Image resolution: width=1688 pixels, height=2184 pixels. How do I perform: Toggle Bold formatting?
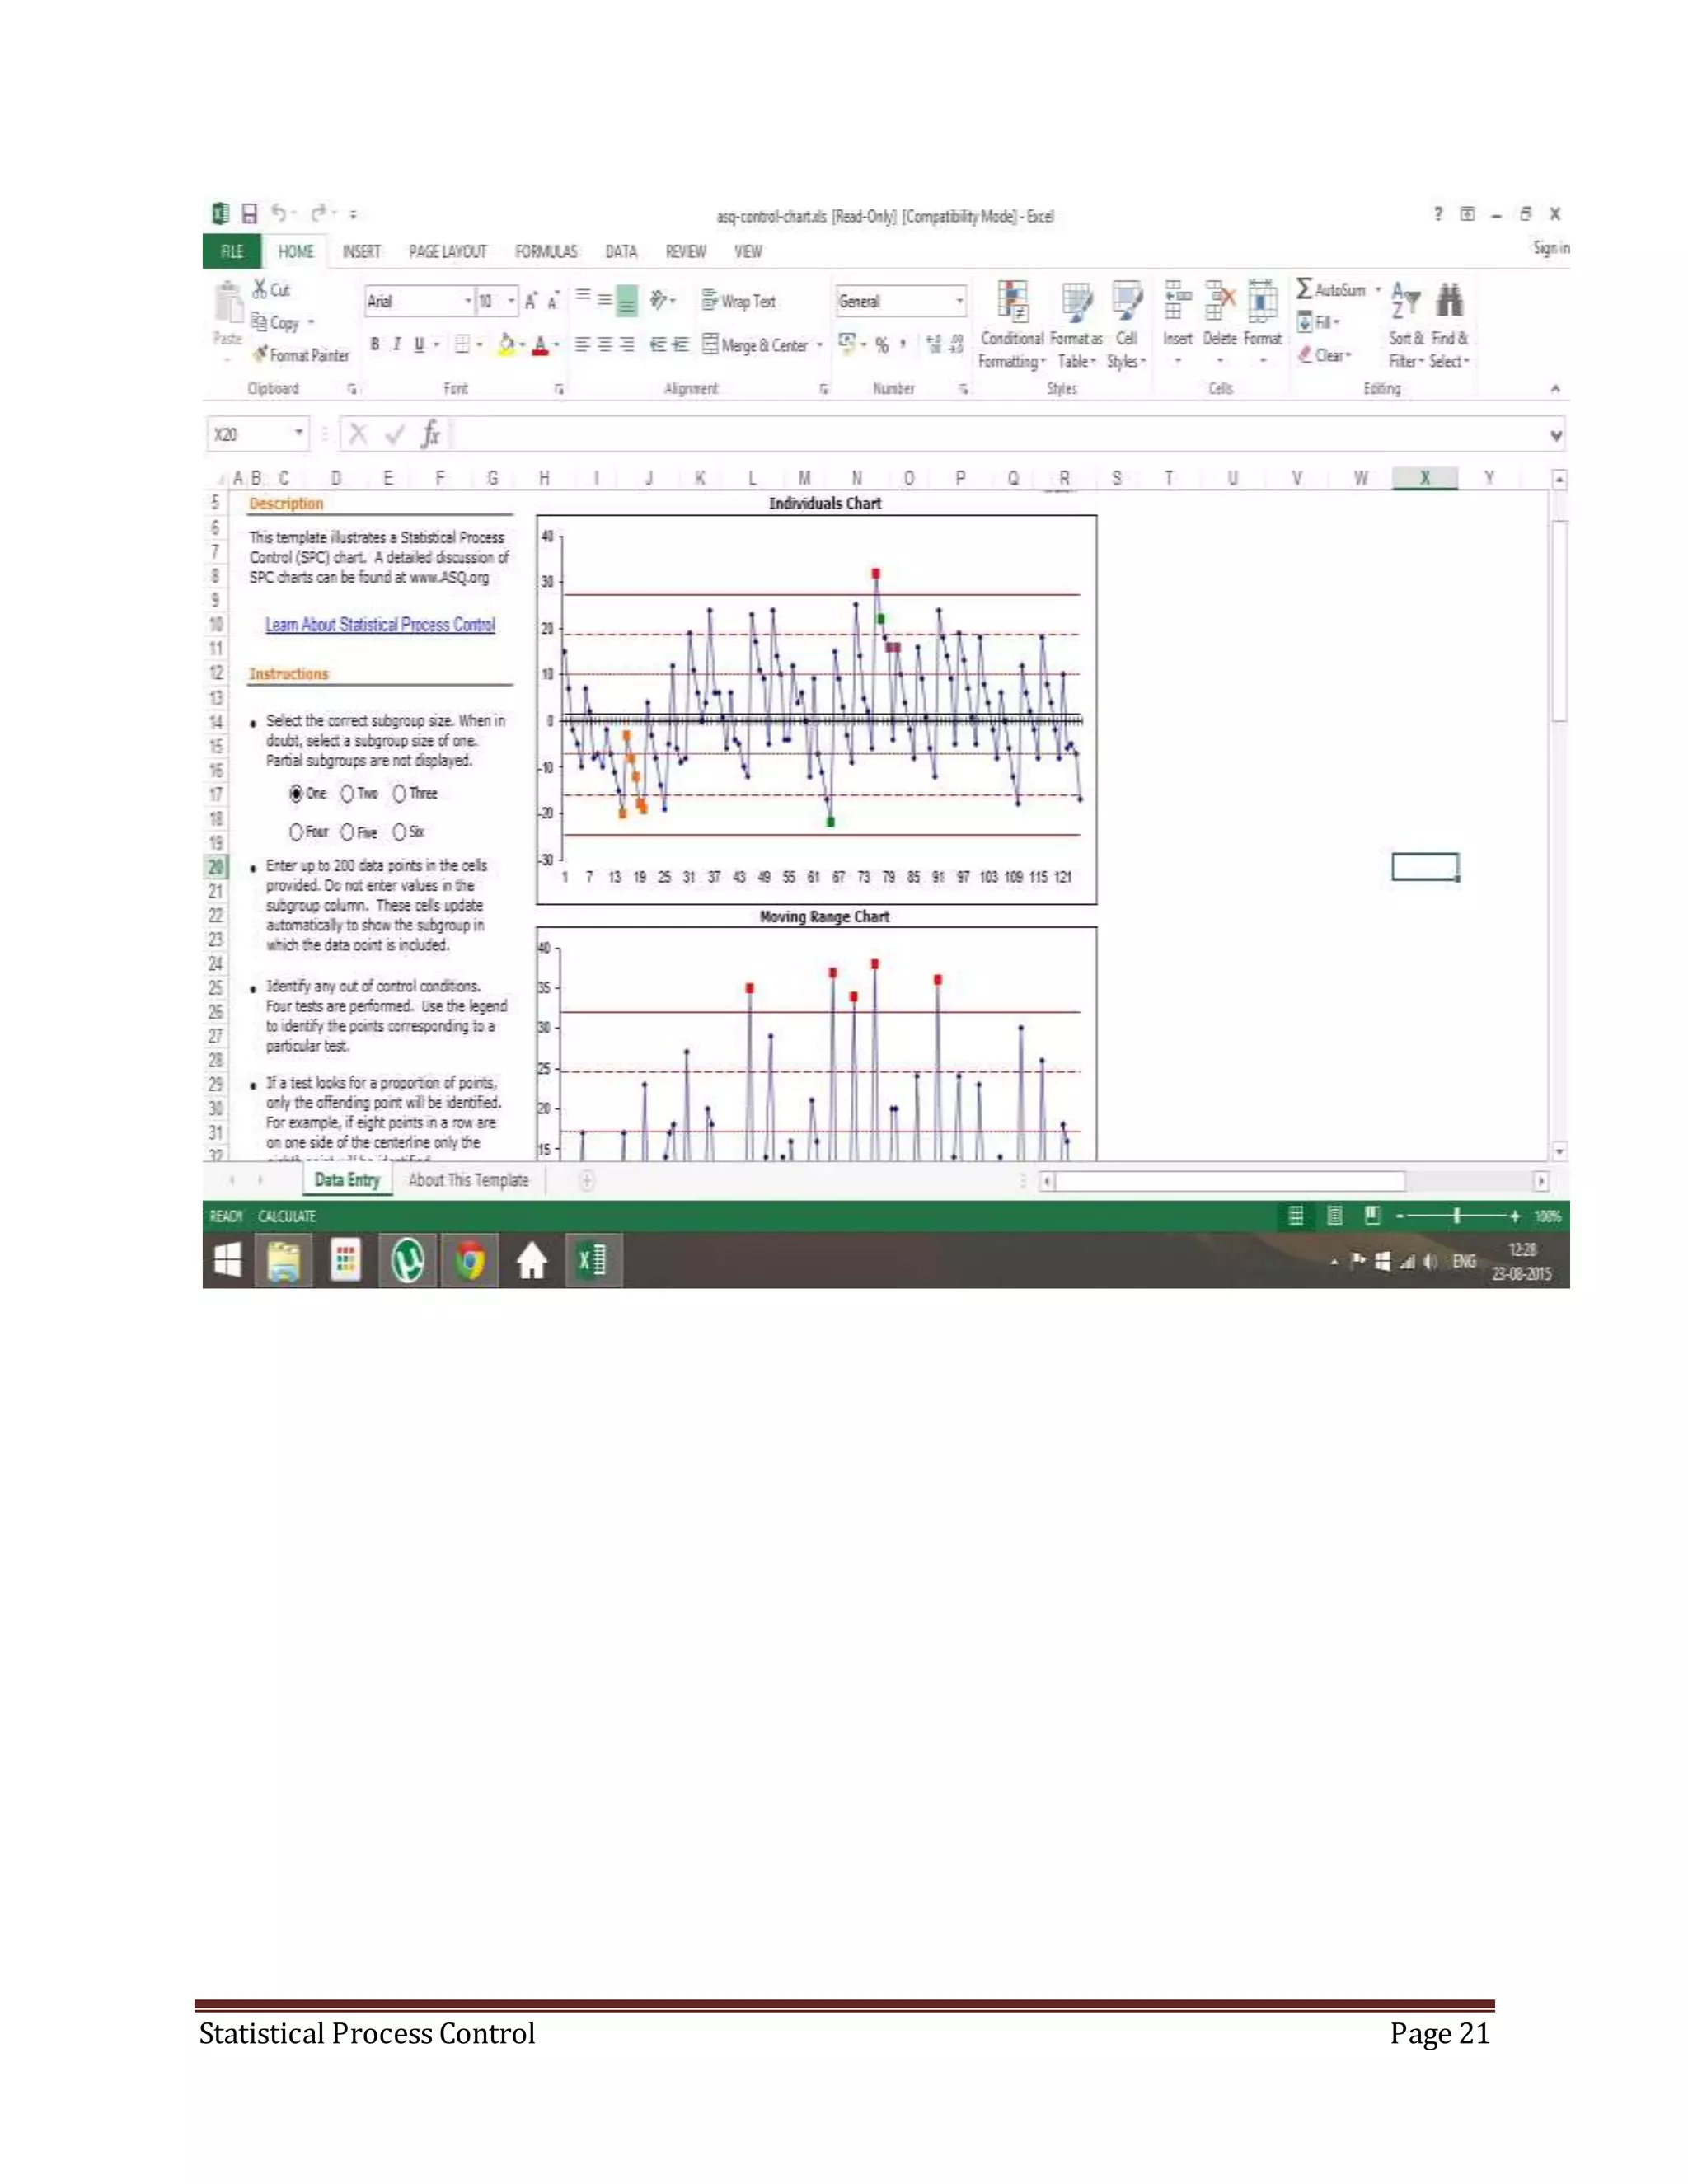click(x=375, y=344)
